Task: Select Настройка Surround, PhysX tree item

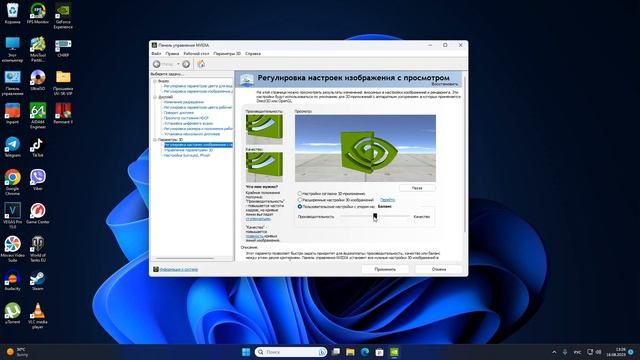Action: [x=187, y=156]
